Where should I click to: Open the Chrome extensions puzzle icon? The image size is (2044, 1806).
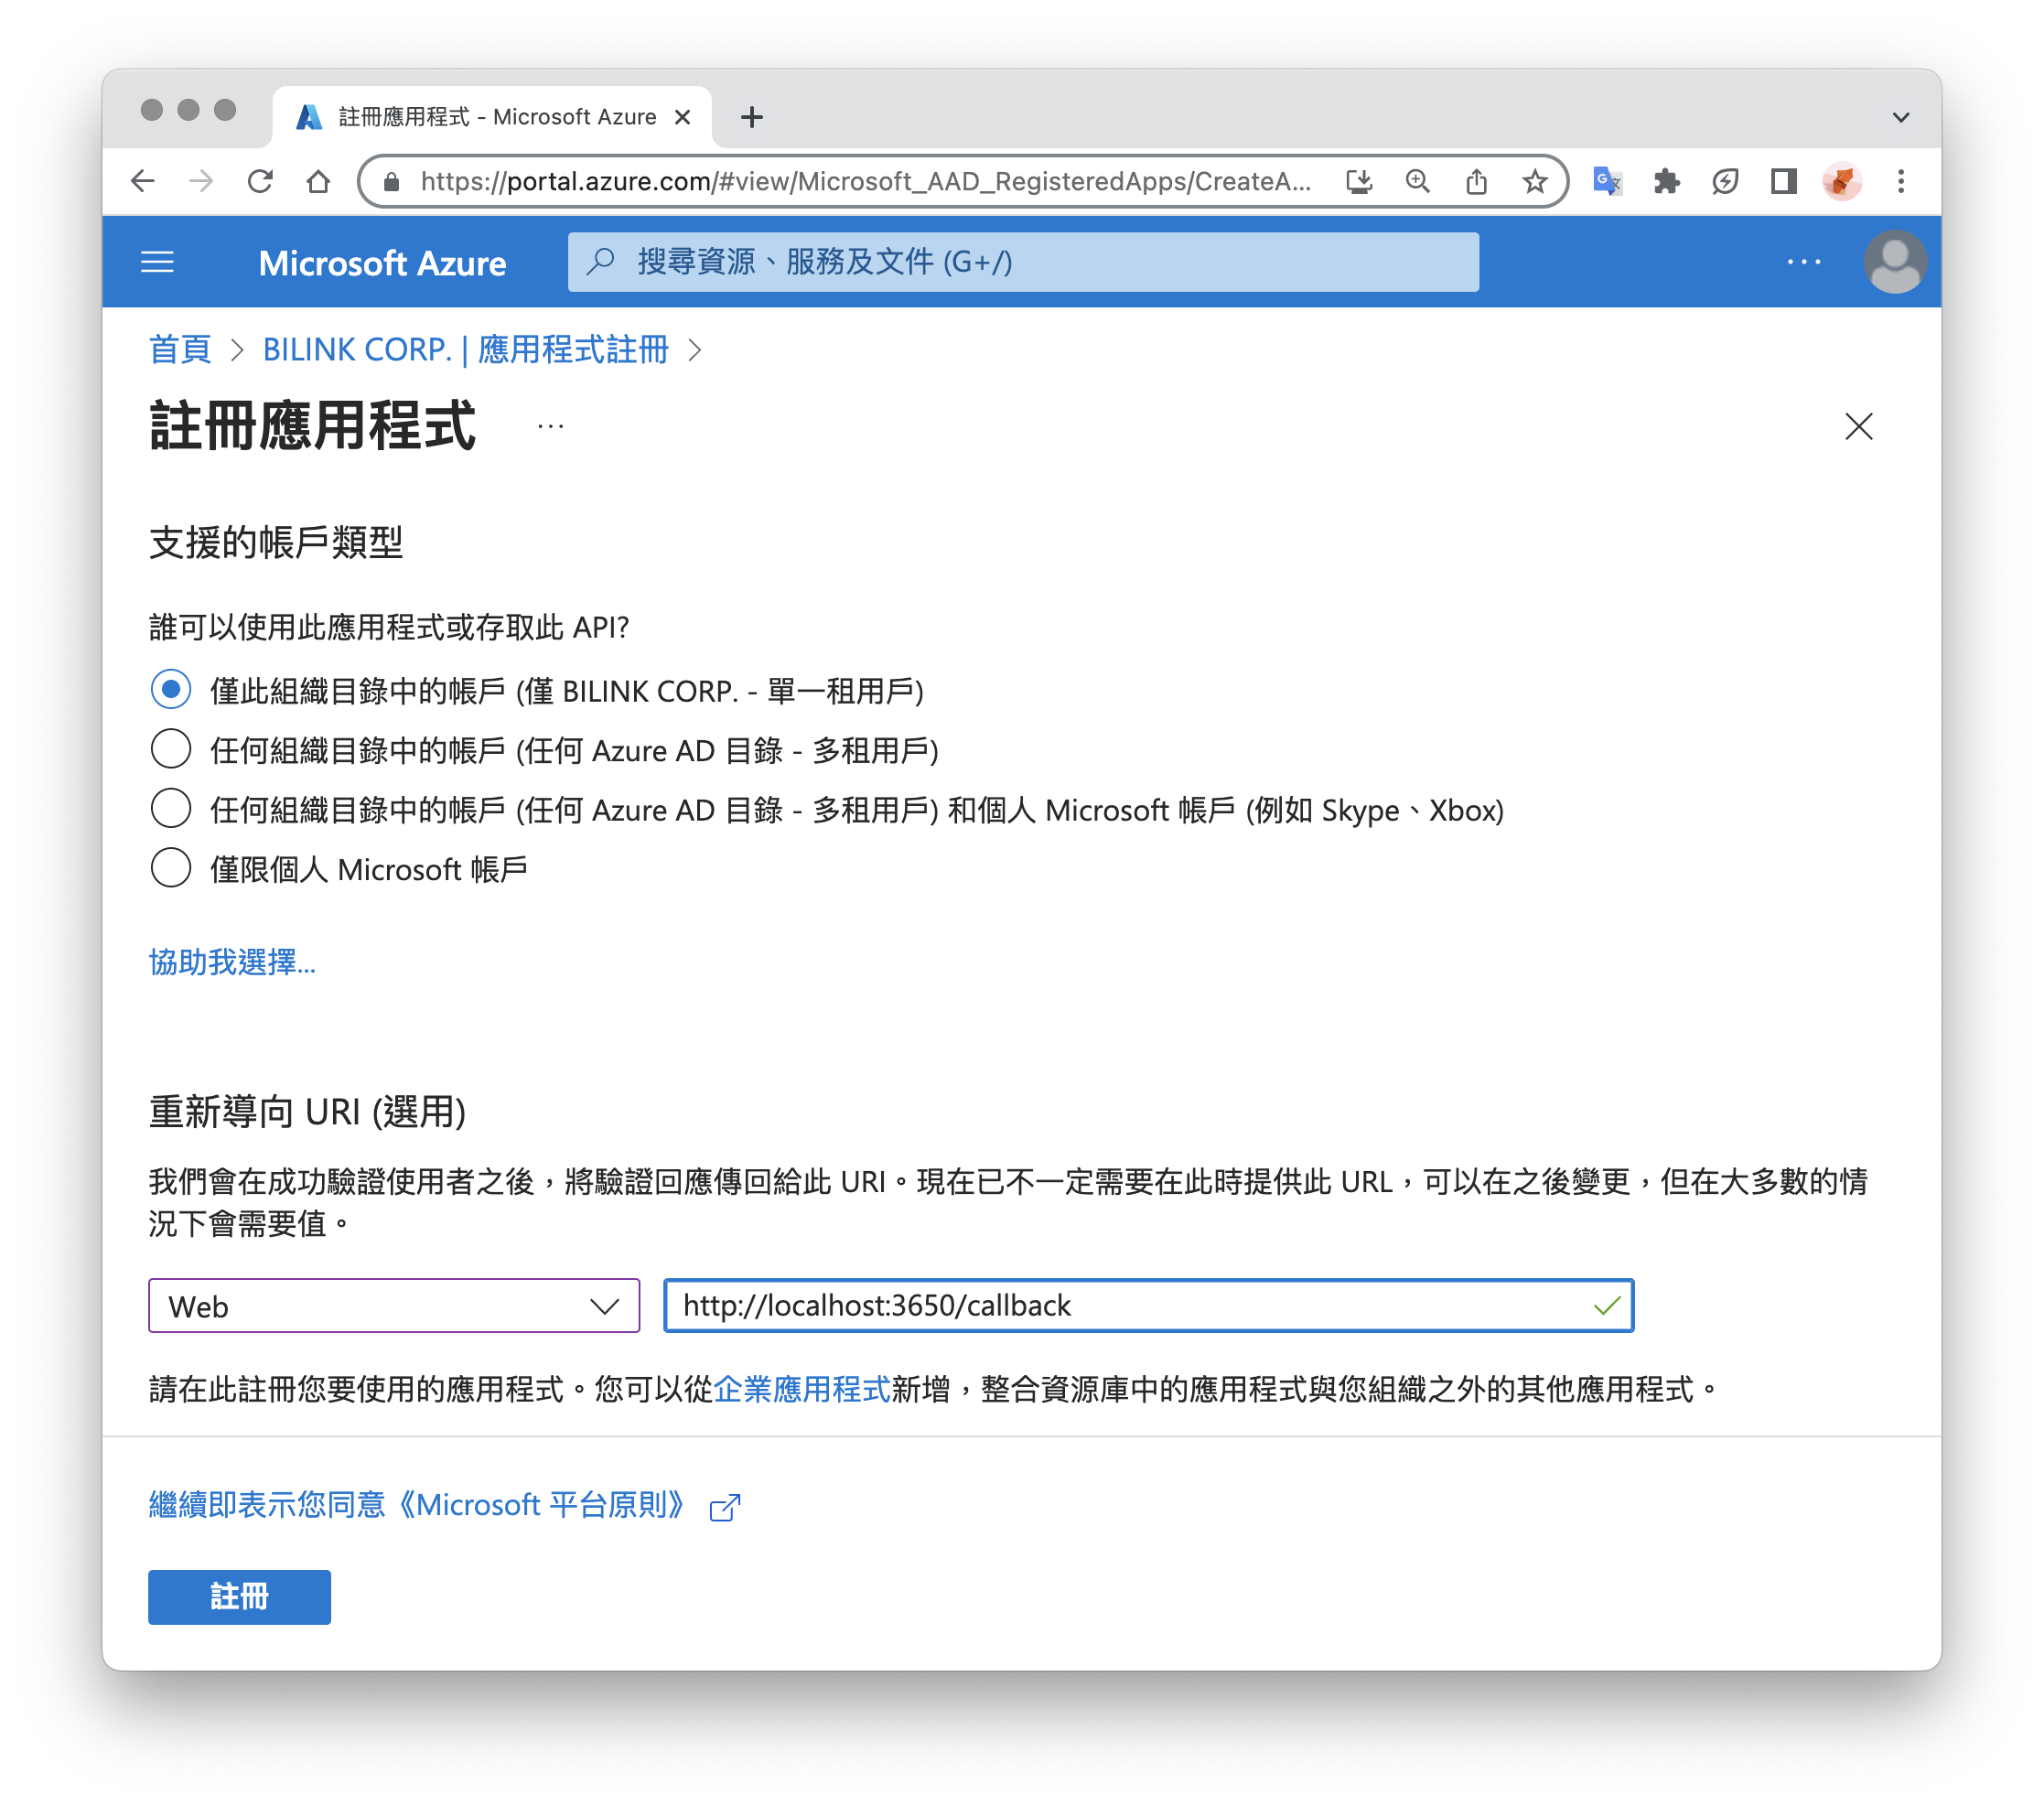click(x=1666, y=181)
